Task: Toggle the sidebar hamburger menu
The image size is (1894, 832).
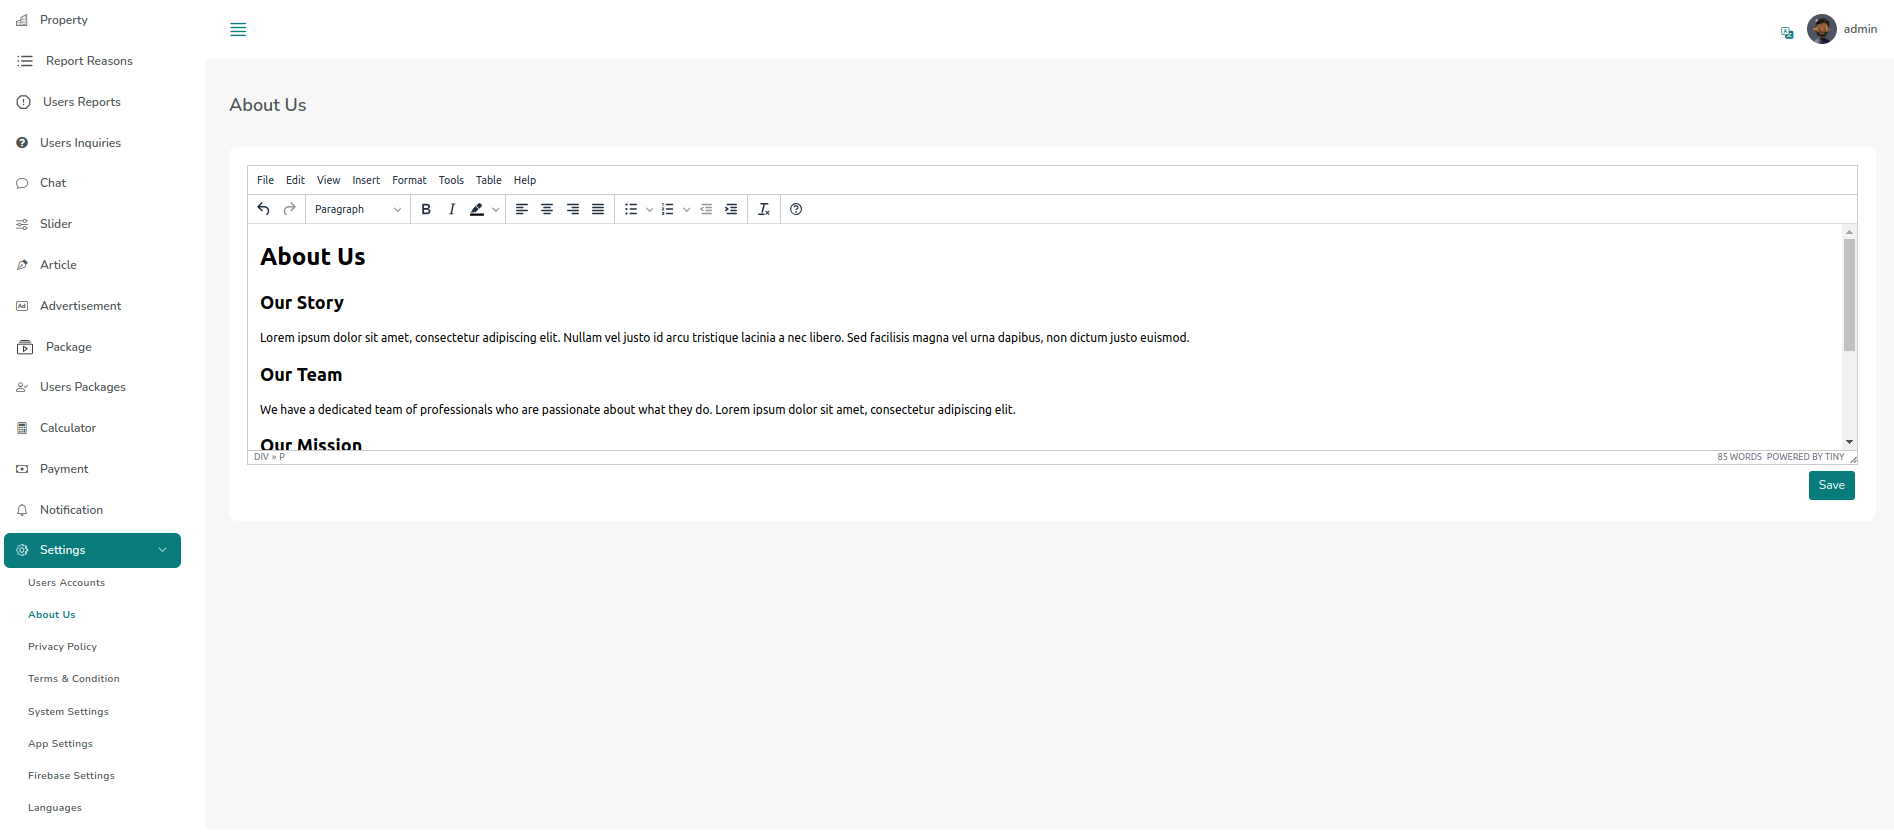Action: (x=238, y=30)
